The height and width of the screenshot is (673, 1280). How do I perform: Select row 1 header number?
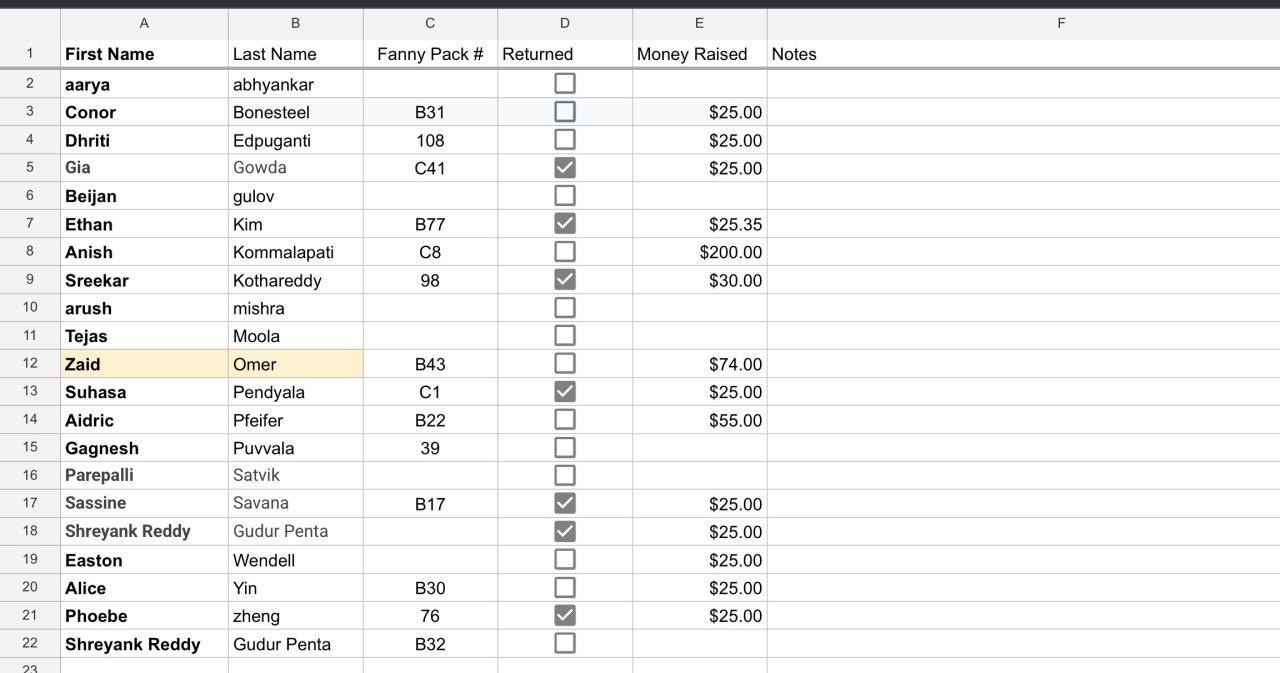(30, 54)
